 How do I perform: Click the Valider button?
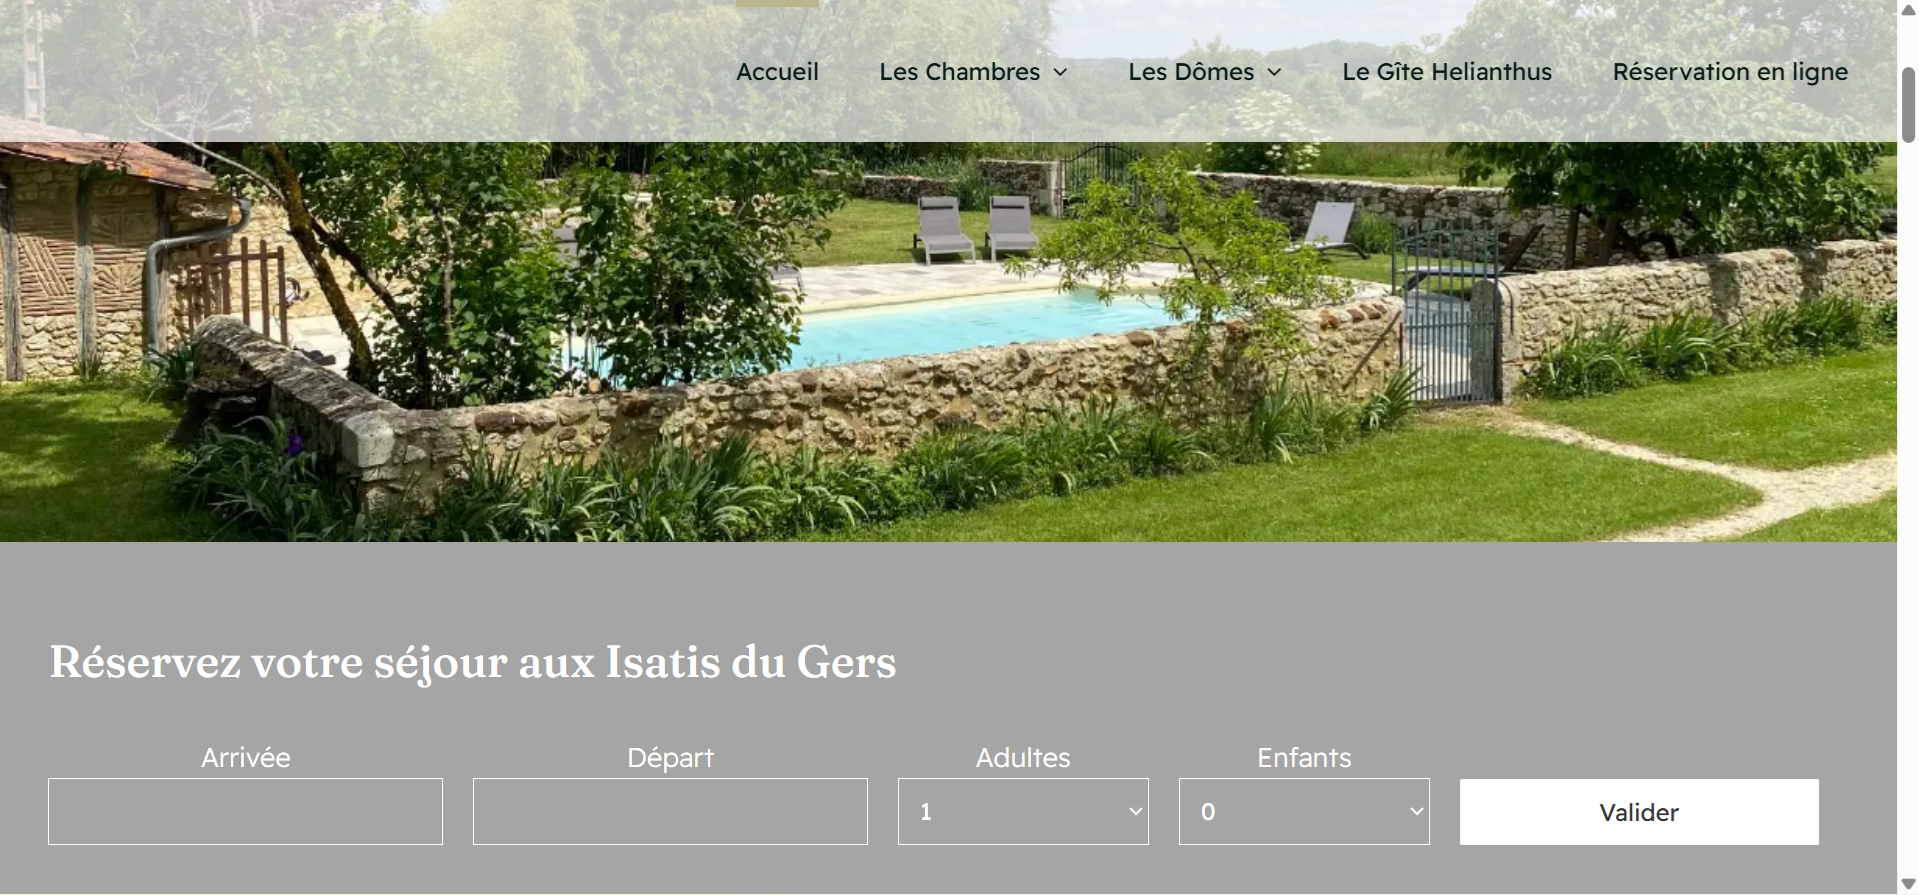coord(1639,812)
